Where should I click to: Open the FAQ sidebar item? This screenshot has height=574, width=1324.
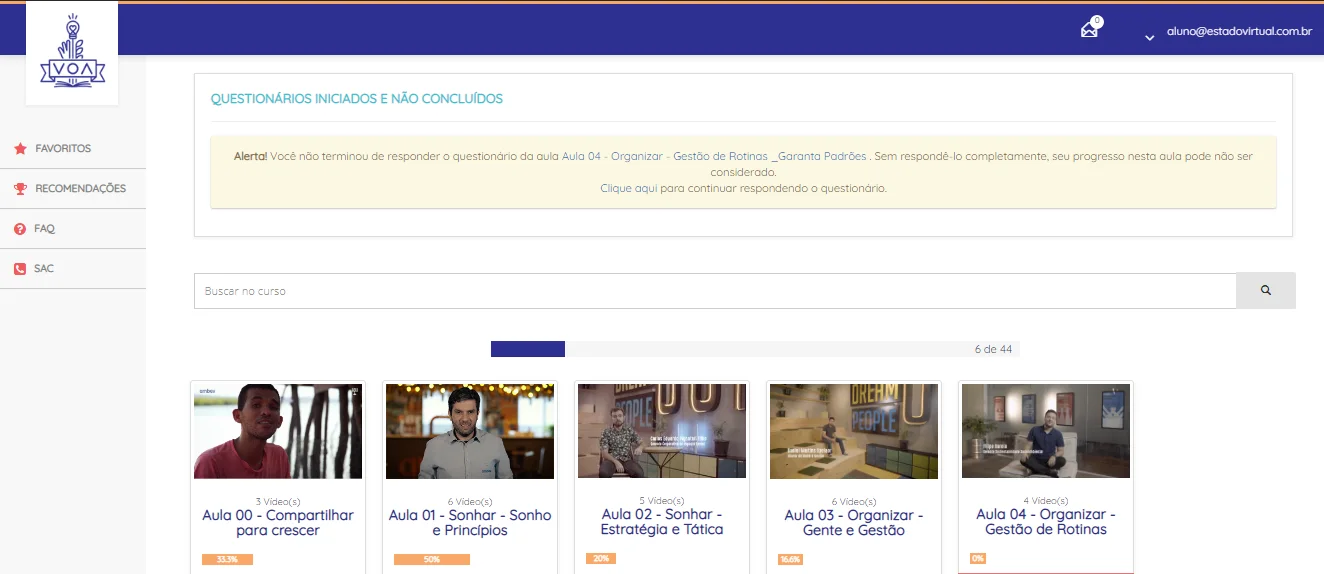click(73, 229)
